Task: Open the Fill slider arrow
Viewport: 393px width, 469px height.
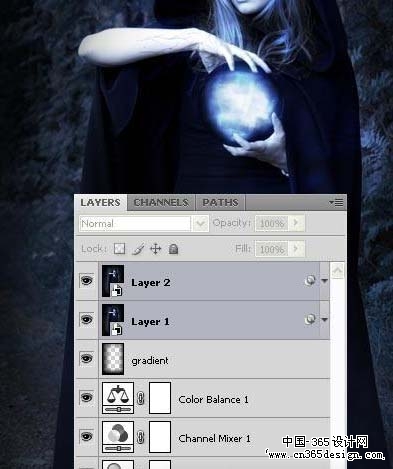Action: coord(296,249)
